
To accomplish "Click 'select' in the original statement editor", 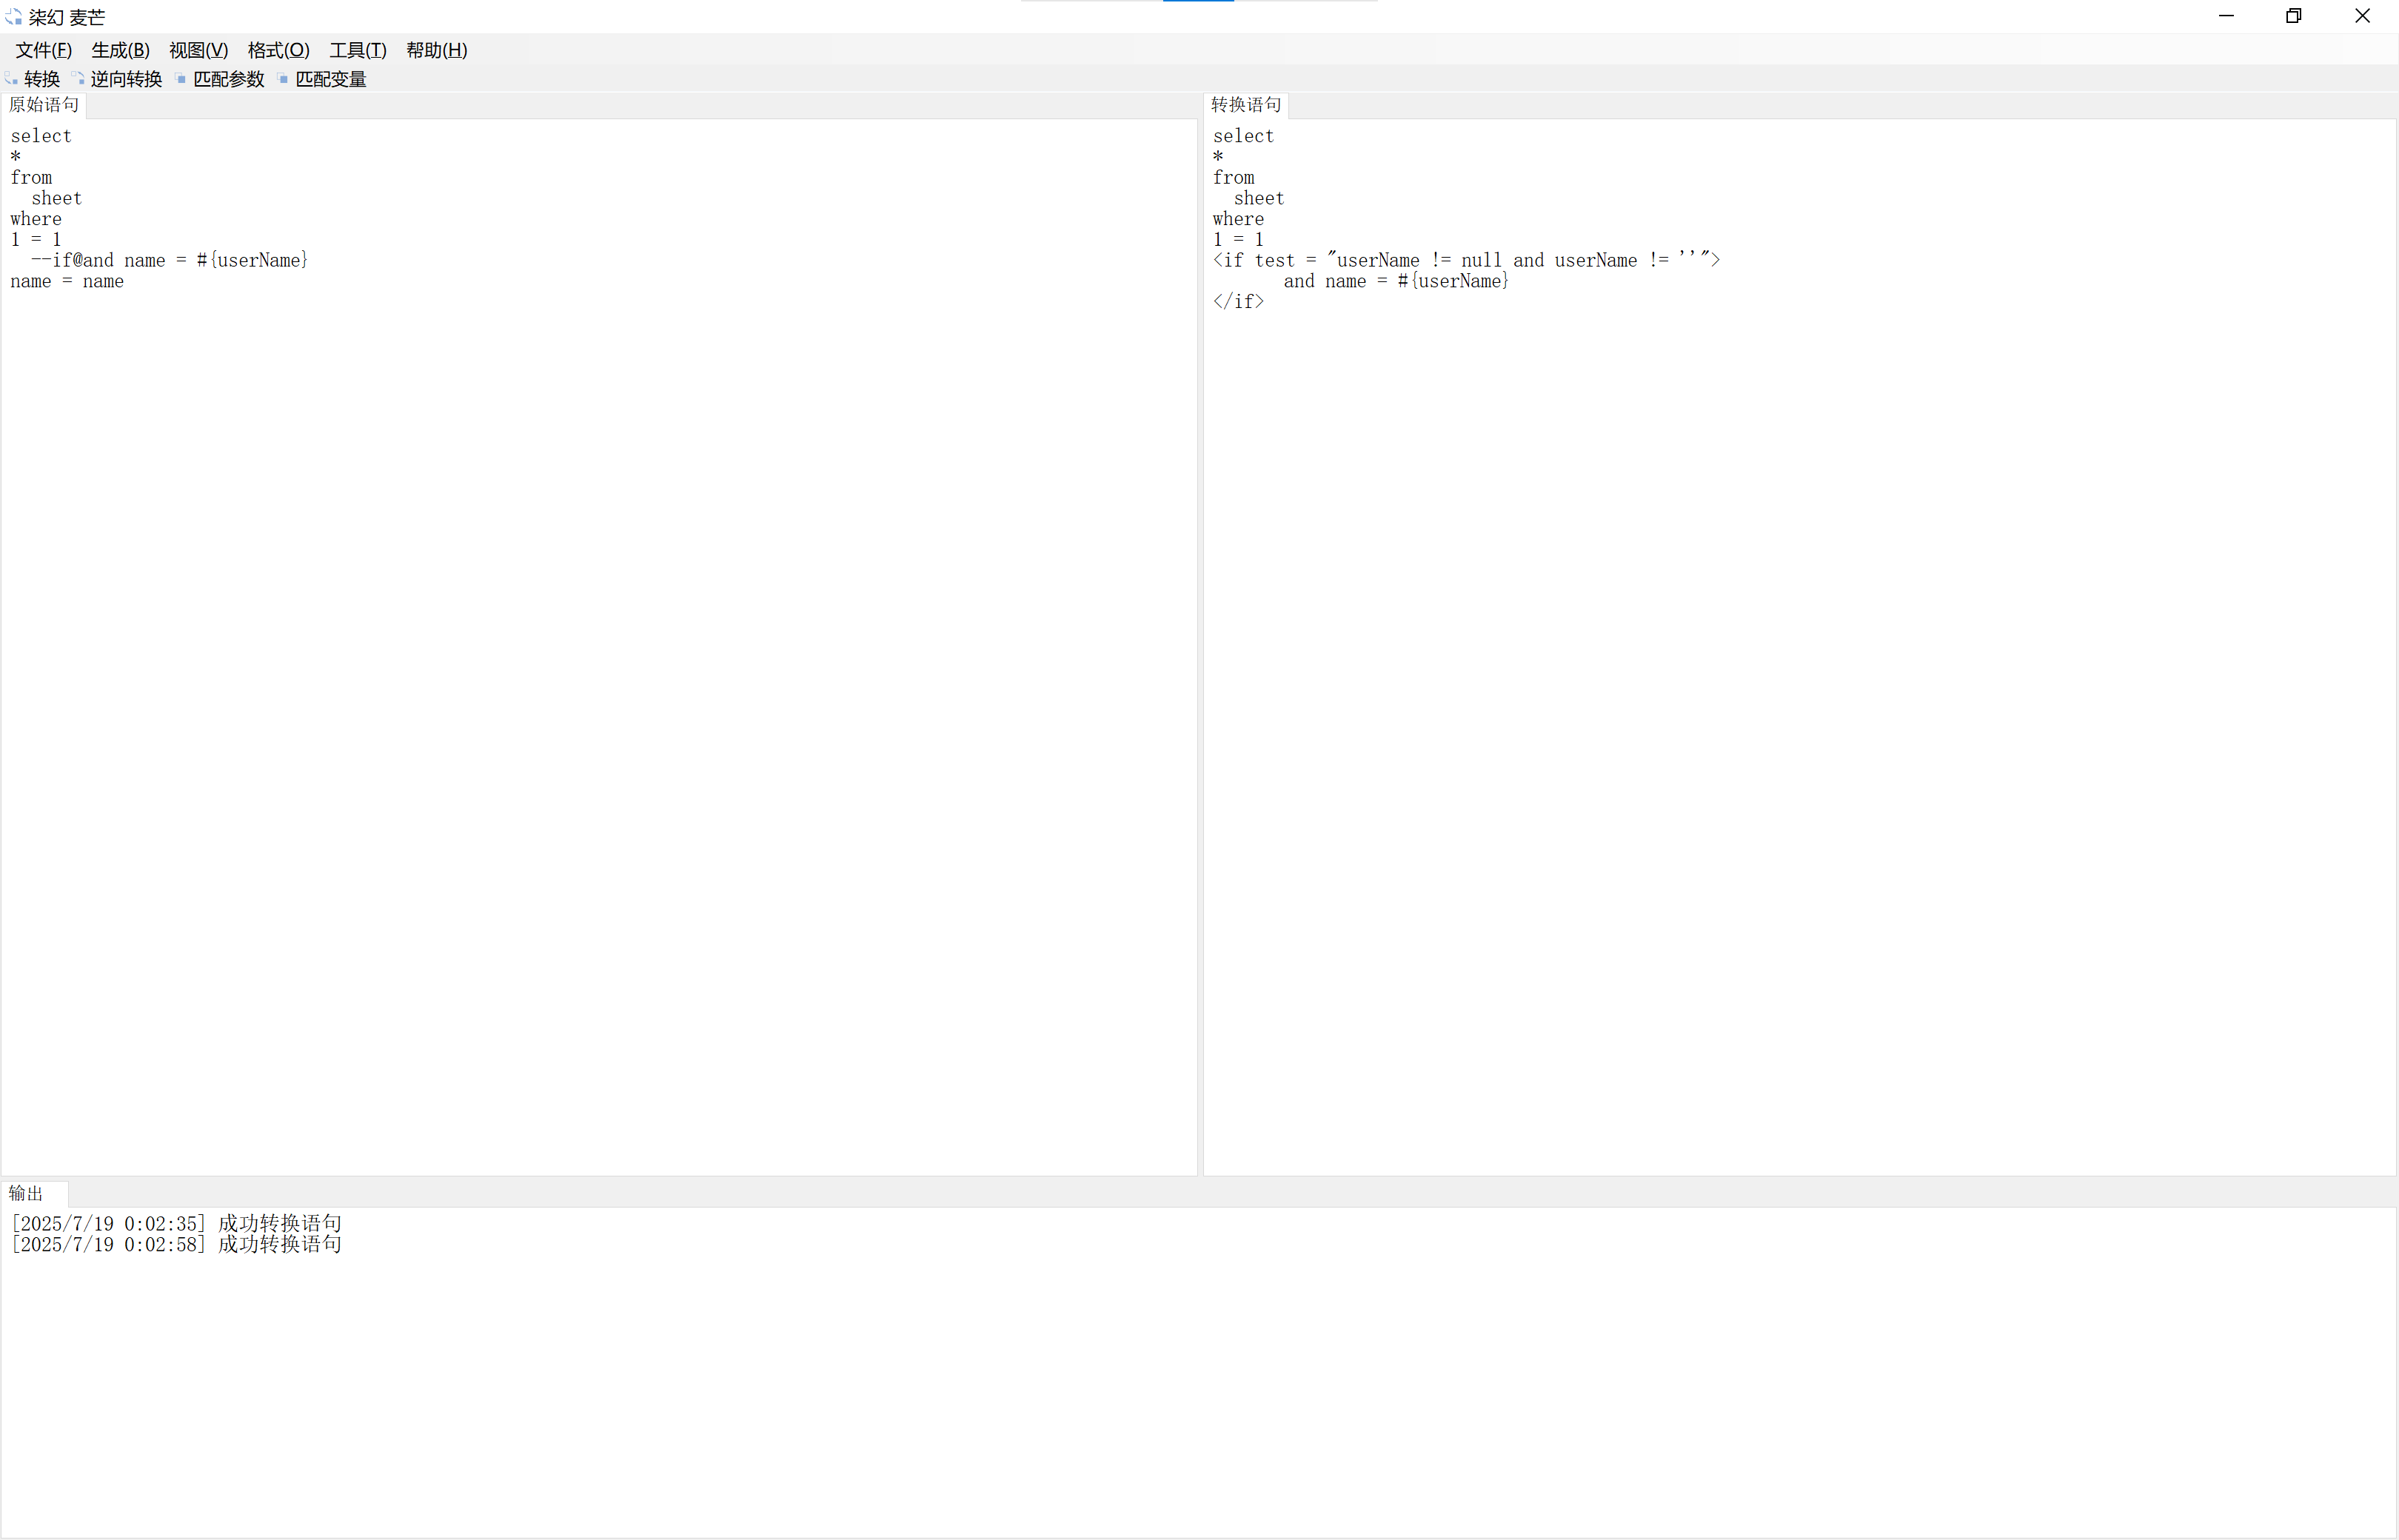I will (x=41, y=136).
